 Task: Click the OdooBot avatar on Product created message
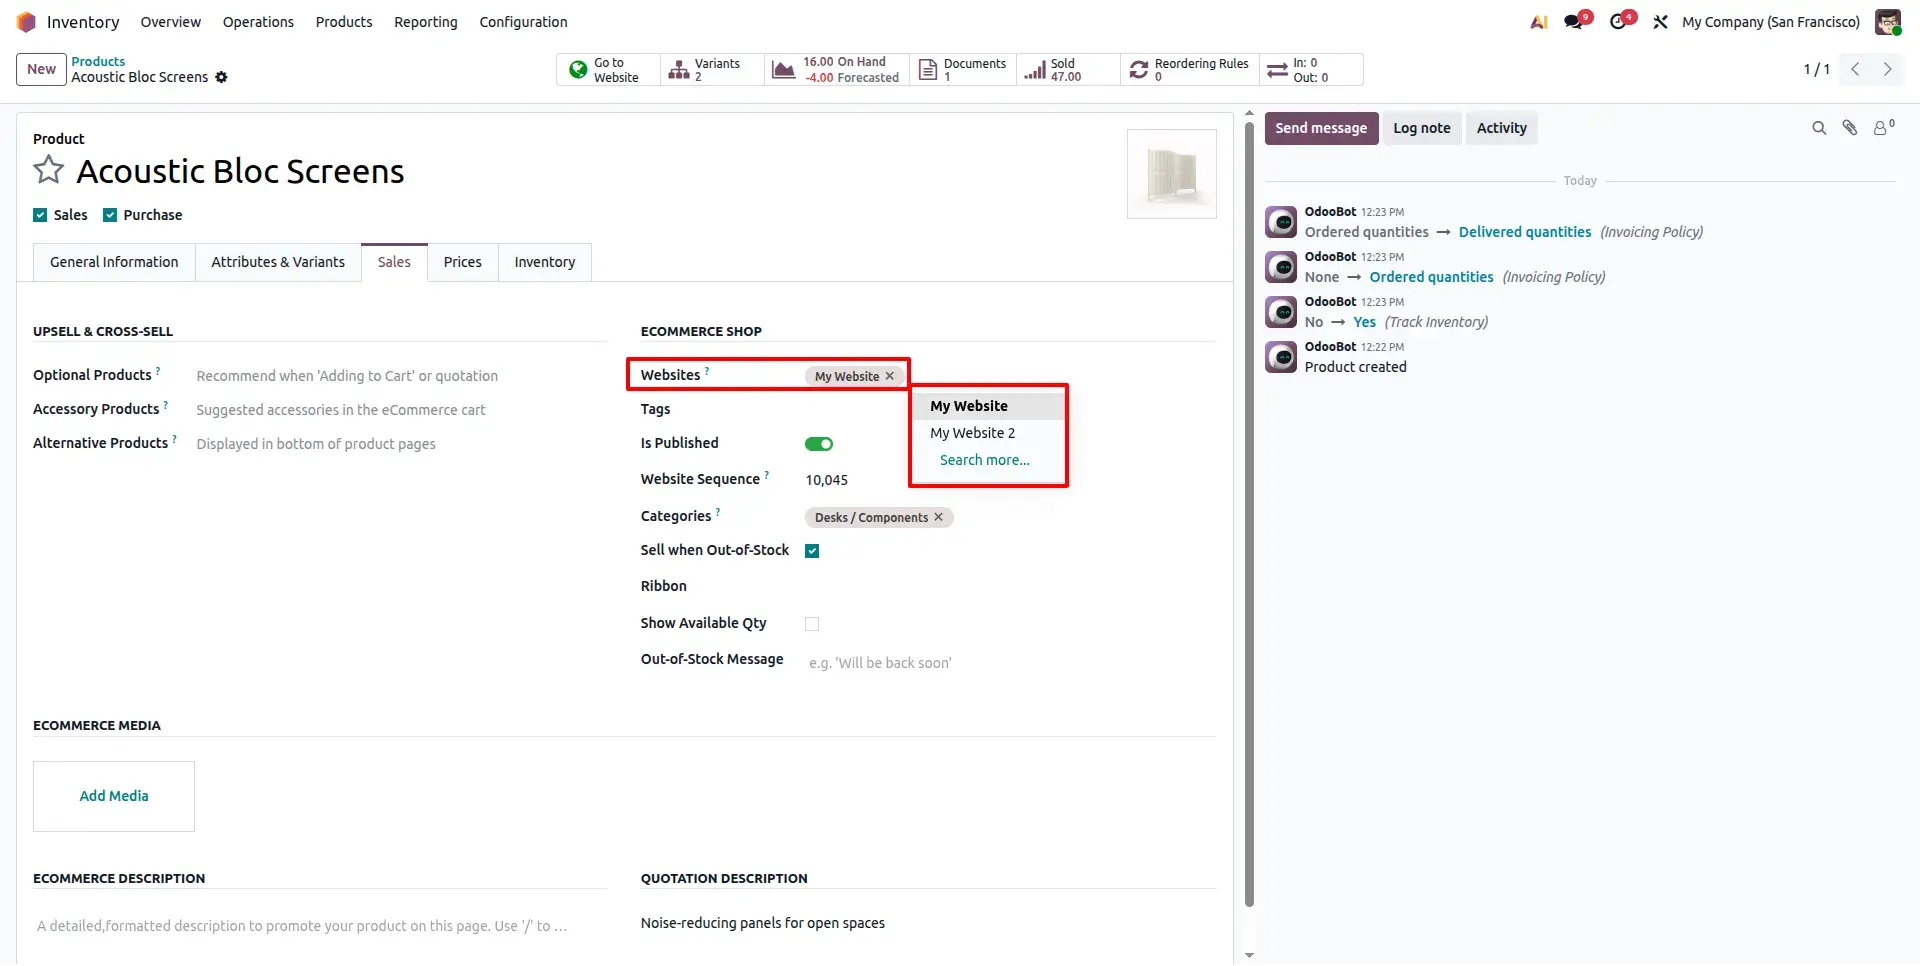coord(1281,357)
